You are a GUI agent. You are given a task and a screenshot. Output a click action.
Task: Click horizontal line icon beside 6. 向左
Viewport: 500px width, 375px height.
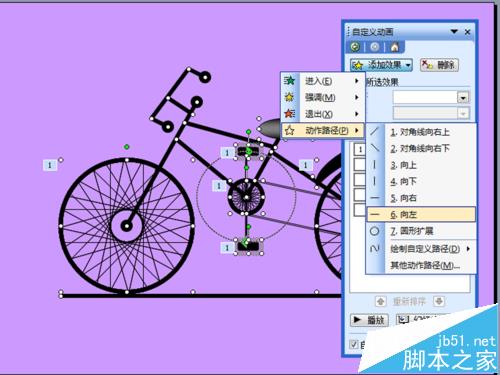click(x=375, y=215)
